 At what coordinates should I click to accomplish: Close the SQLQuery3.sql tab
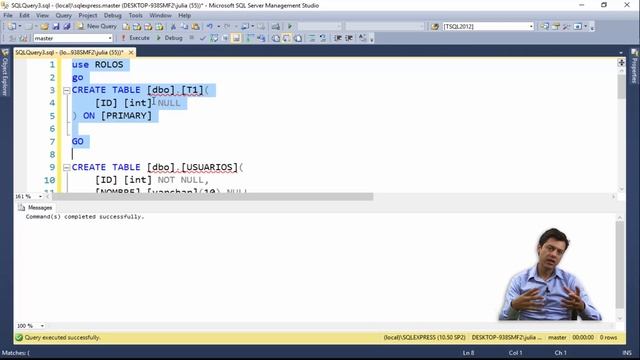click(131, 53)
